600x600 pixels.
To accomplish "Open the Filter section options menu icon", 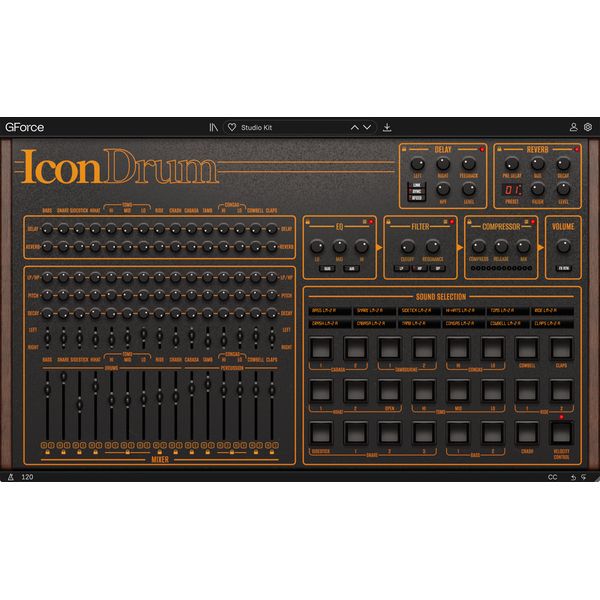I will click(x=445, y=222).
